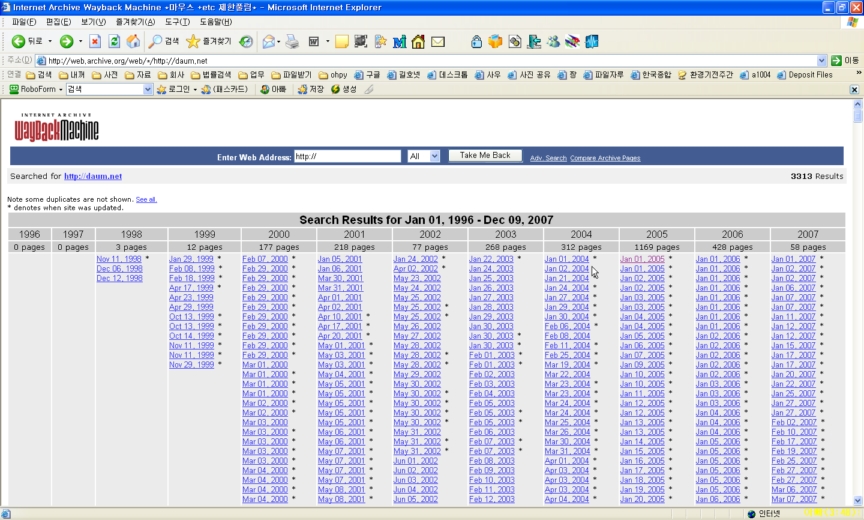Open Favorites (즐겨찾기) star button
864x520 pixels.
pos(209,41)
